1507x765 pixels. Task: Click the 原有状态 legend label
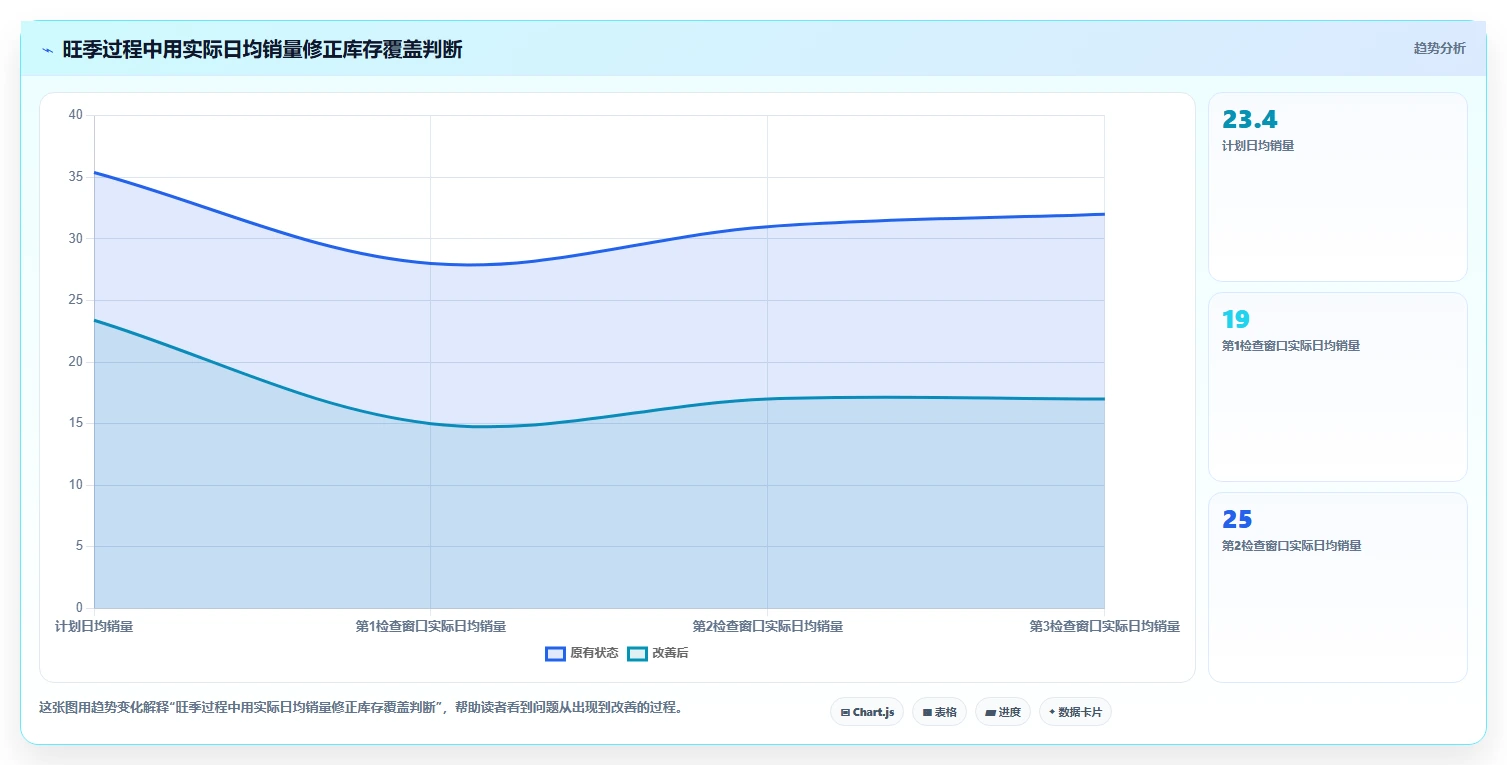(594, 653)
